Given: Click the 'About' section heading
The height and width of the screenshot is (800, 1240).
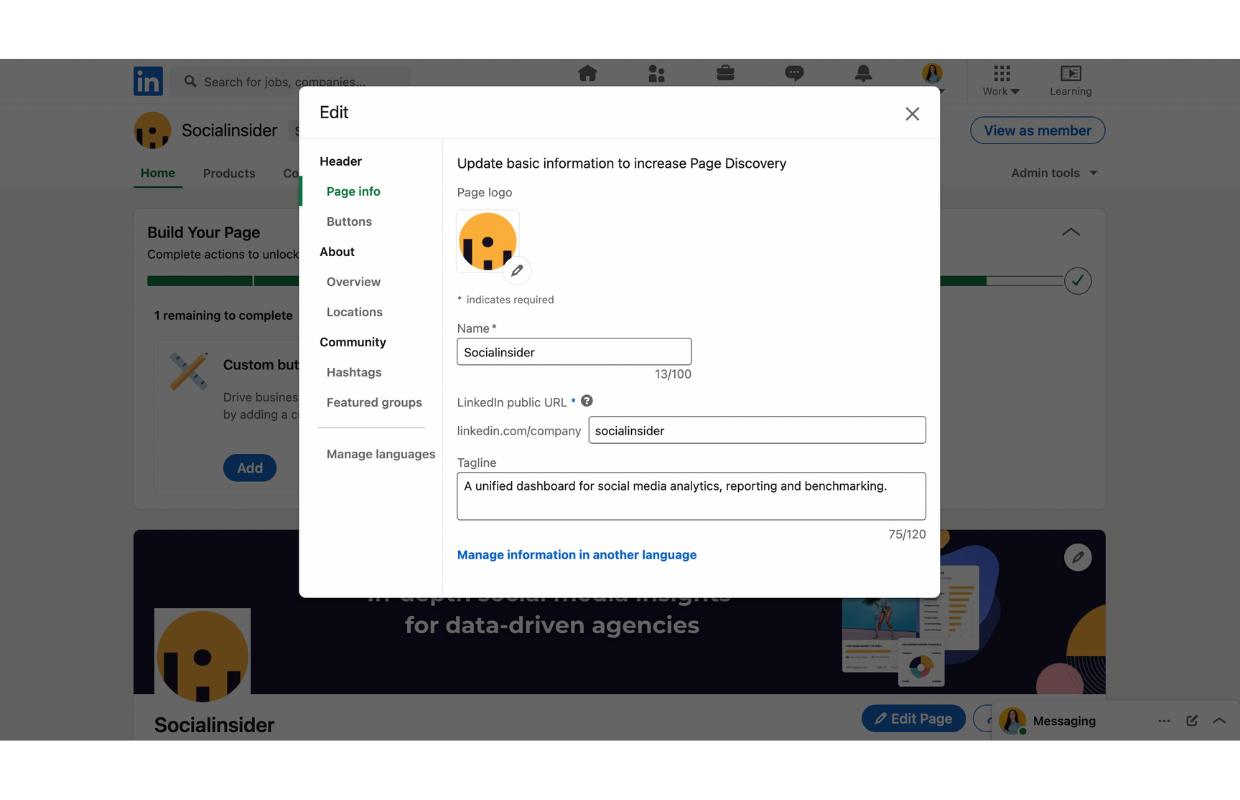Looking at the screenshot, I should coord(337,252).
